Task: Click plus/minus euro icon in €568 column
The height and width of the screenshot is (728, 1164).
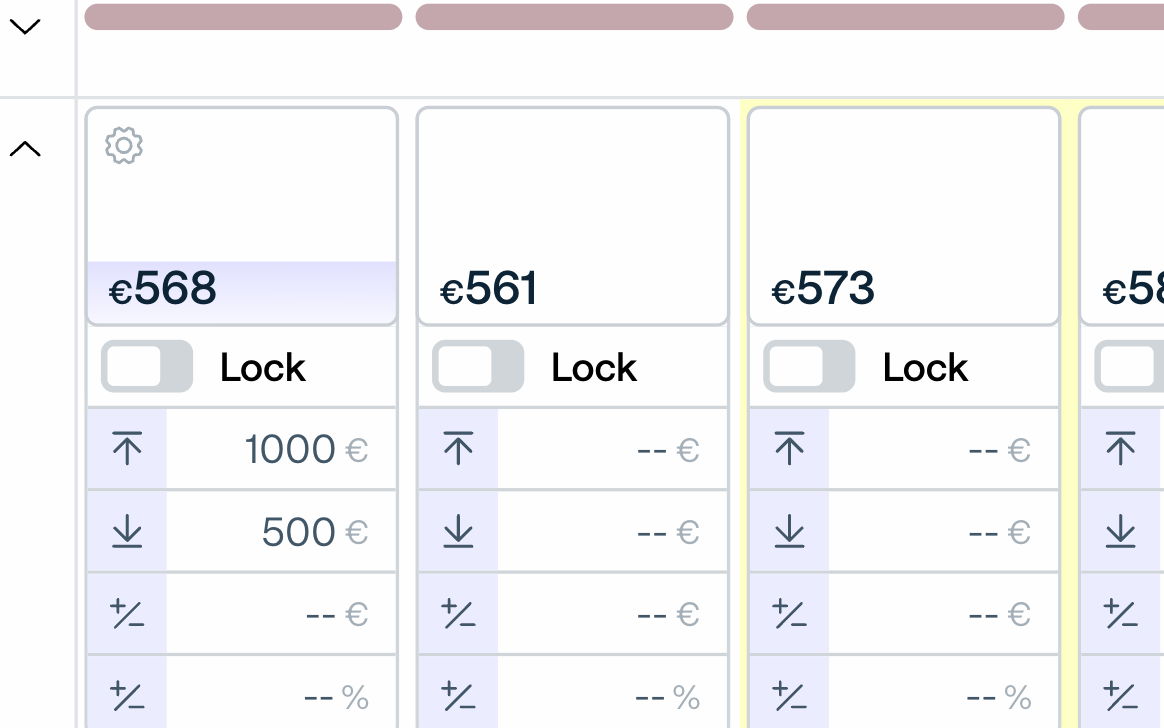Action: [127, 614]
